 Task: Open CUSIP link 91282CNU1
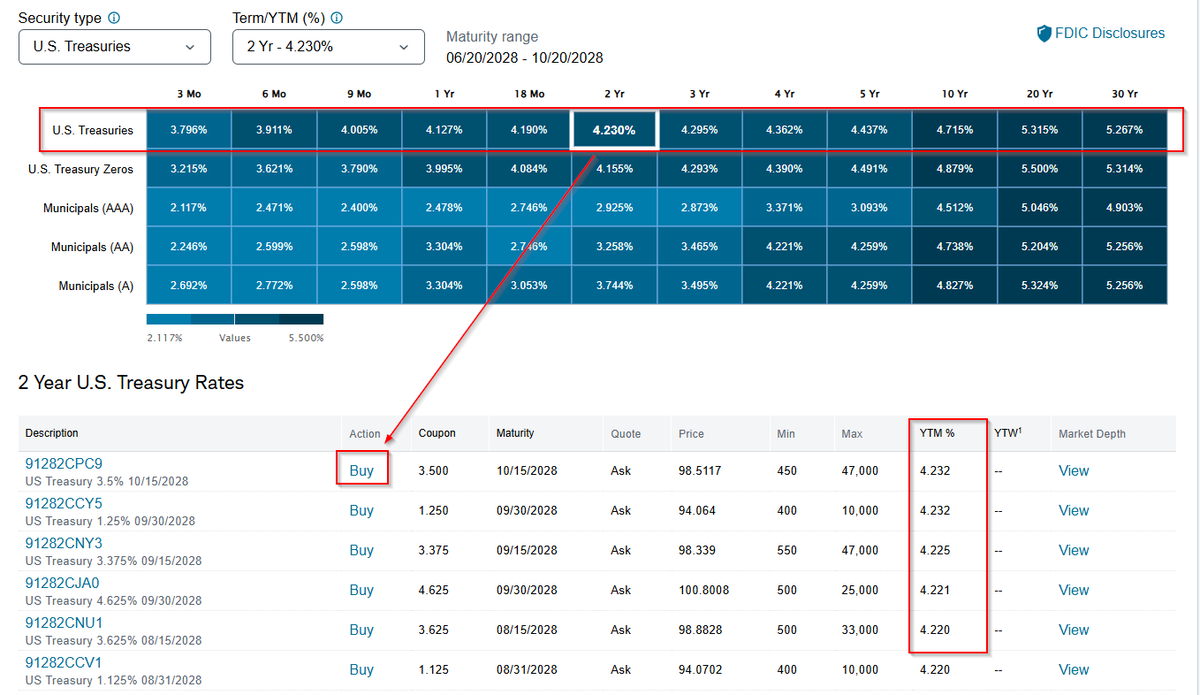64,623
